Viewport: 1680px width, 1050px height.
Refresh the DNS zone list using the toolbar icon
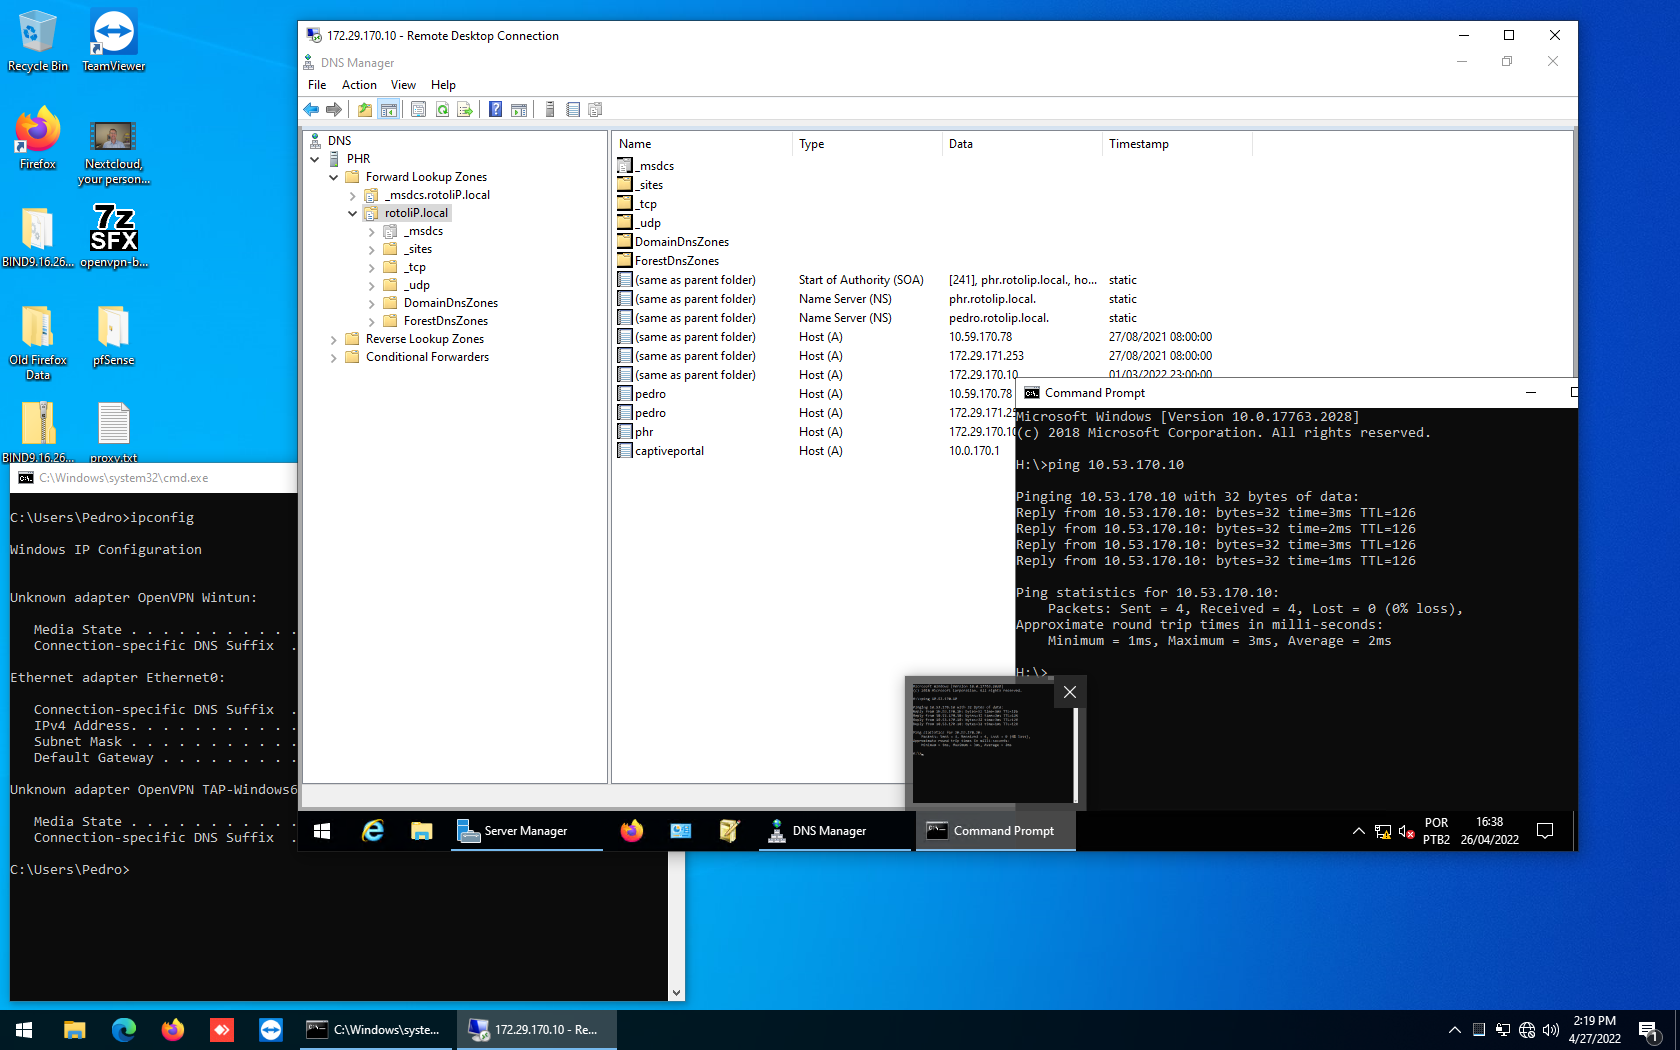pos(442,110)
